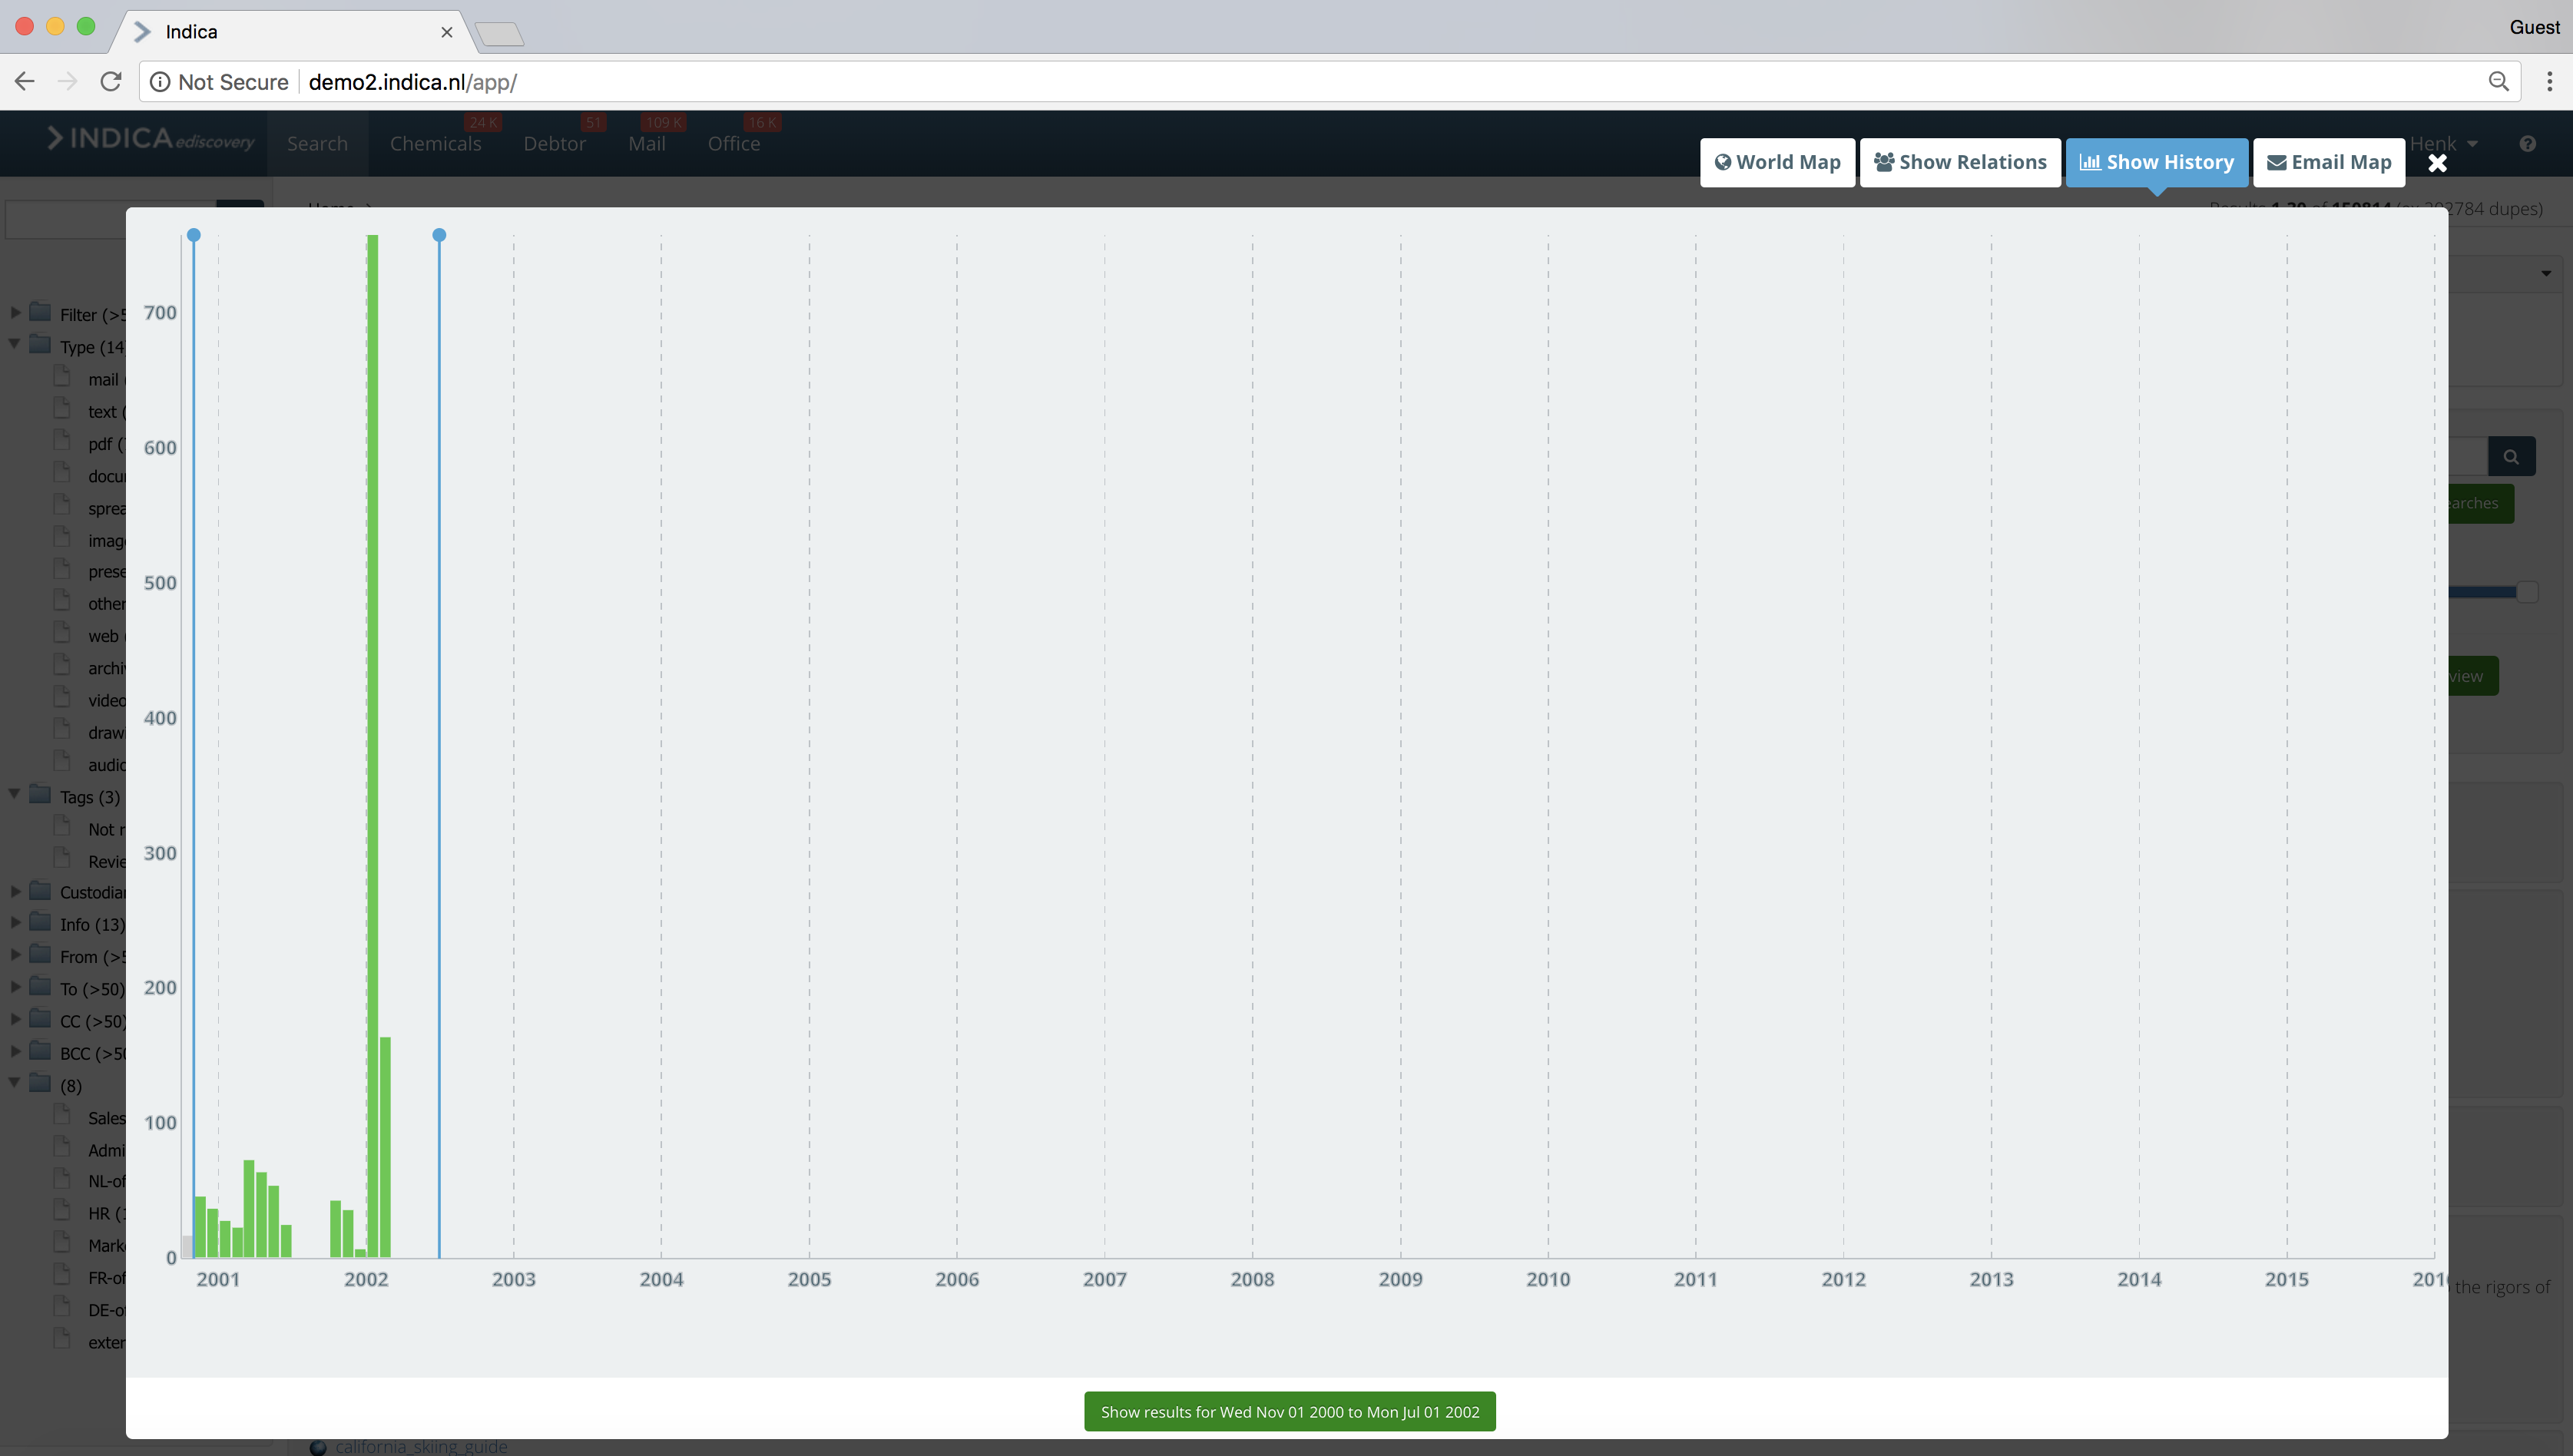Click the dark search magnifier button at right
Screen dimensions: 2573x1456
point(2511,457)
